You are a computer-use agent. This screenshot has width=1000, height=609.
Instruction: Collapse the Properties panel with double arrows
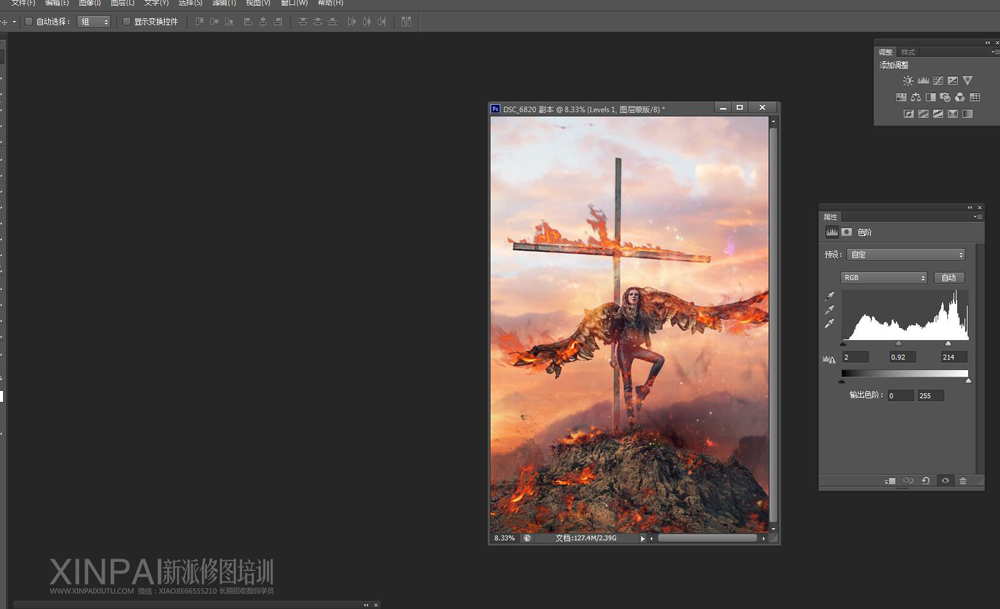coord(970,207)
